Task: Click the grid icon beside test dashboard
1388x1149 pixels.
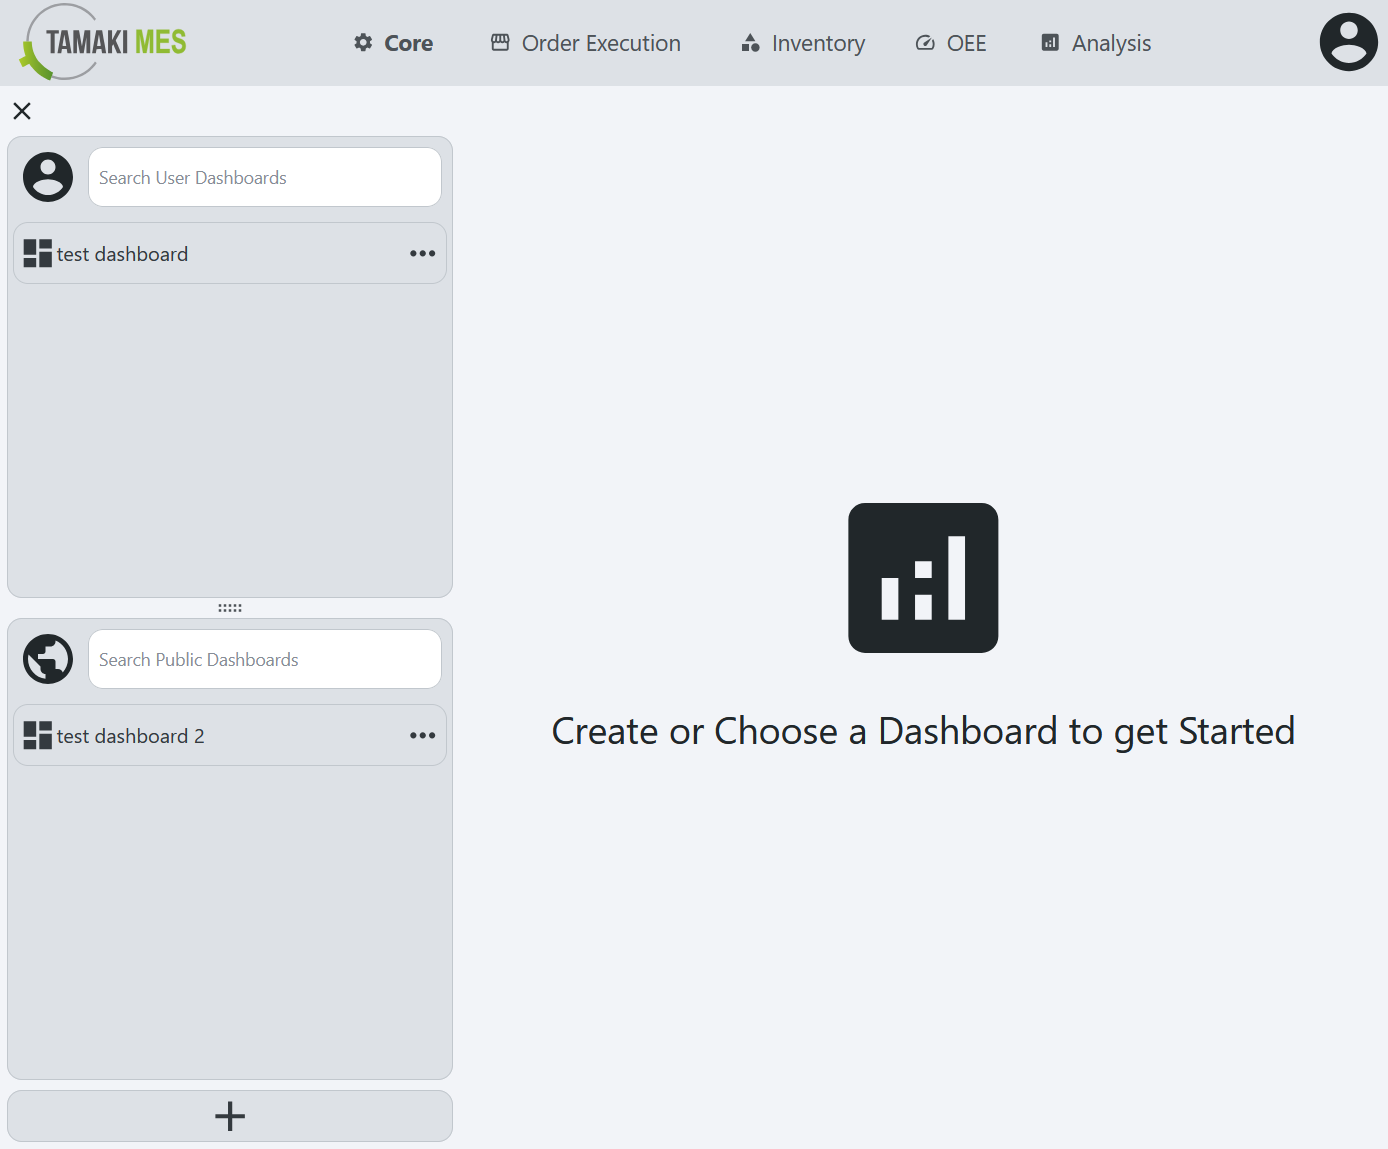Action: (36, 253)
